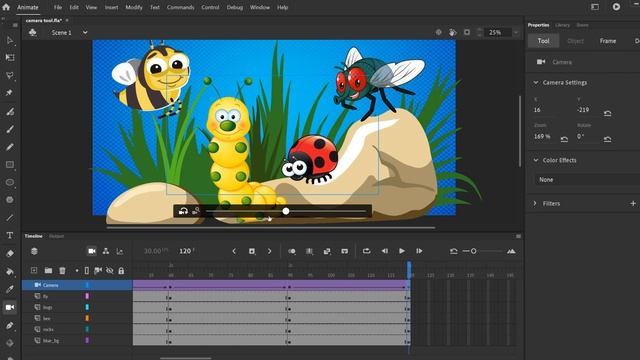Go to previous keyframe arrow
The width and height of the screenshot is (640, 360).
point(234,251)
